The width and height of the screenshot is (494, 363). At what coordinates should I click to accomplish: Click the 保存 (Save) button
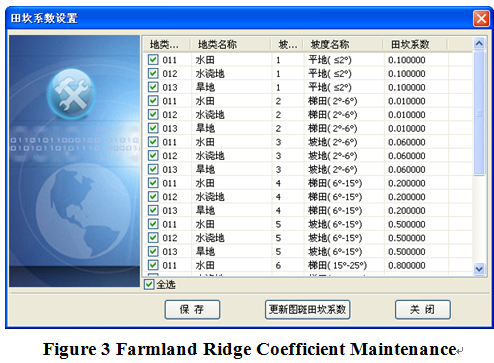[192, 310]
